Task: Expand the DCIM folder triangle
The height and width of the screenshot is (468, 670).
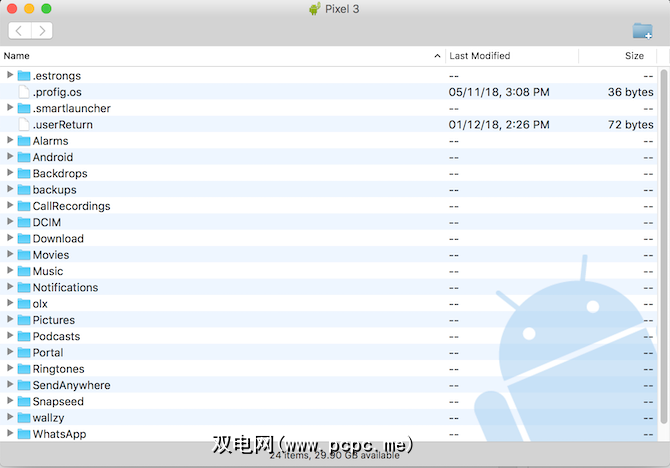Action: pos(10,221)
